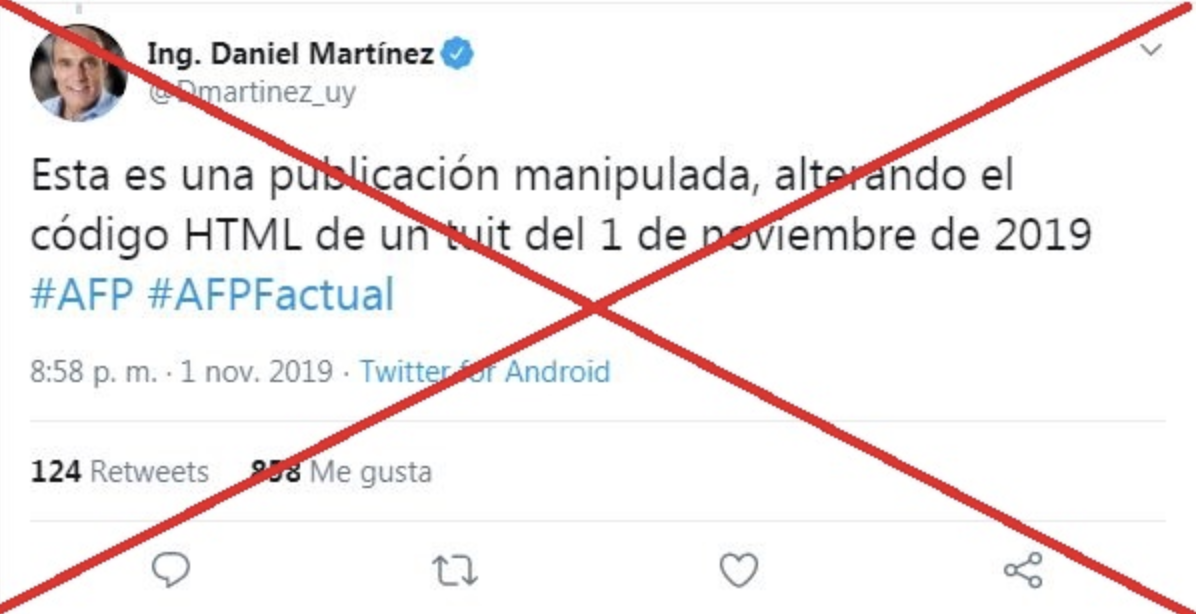Retweet using the circular arrows icon
Screen dimensions: 1196x614
click(455, 571)
